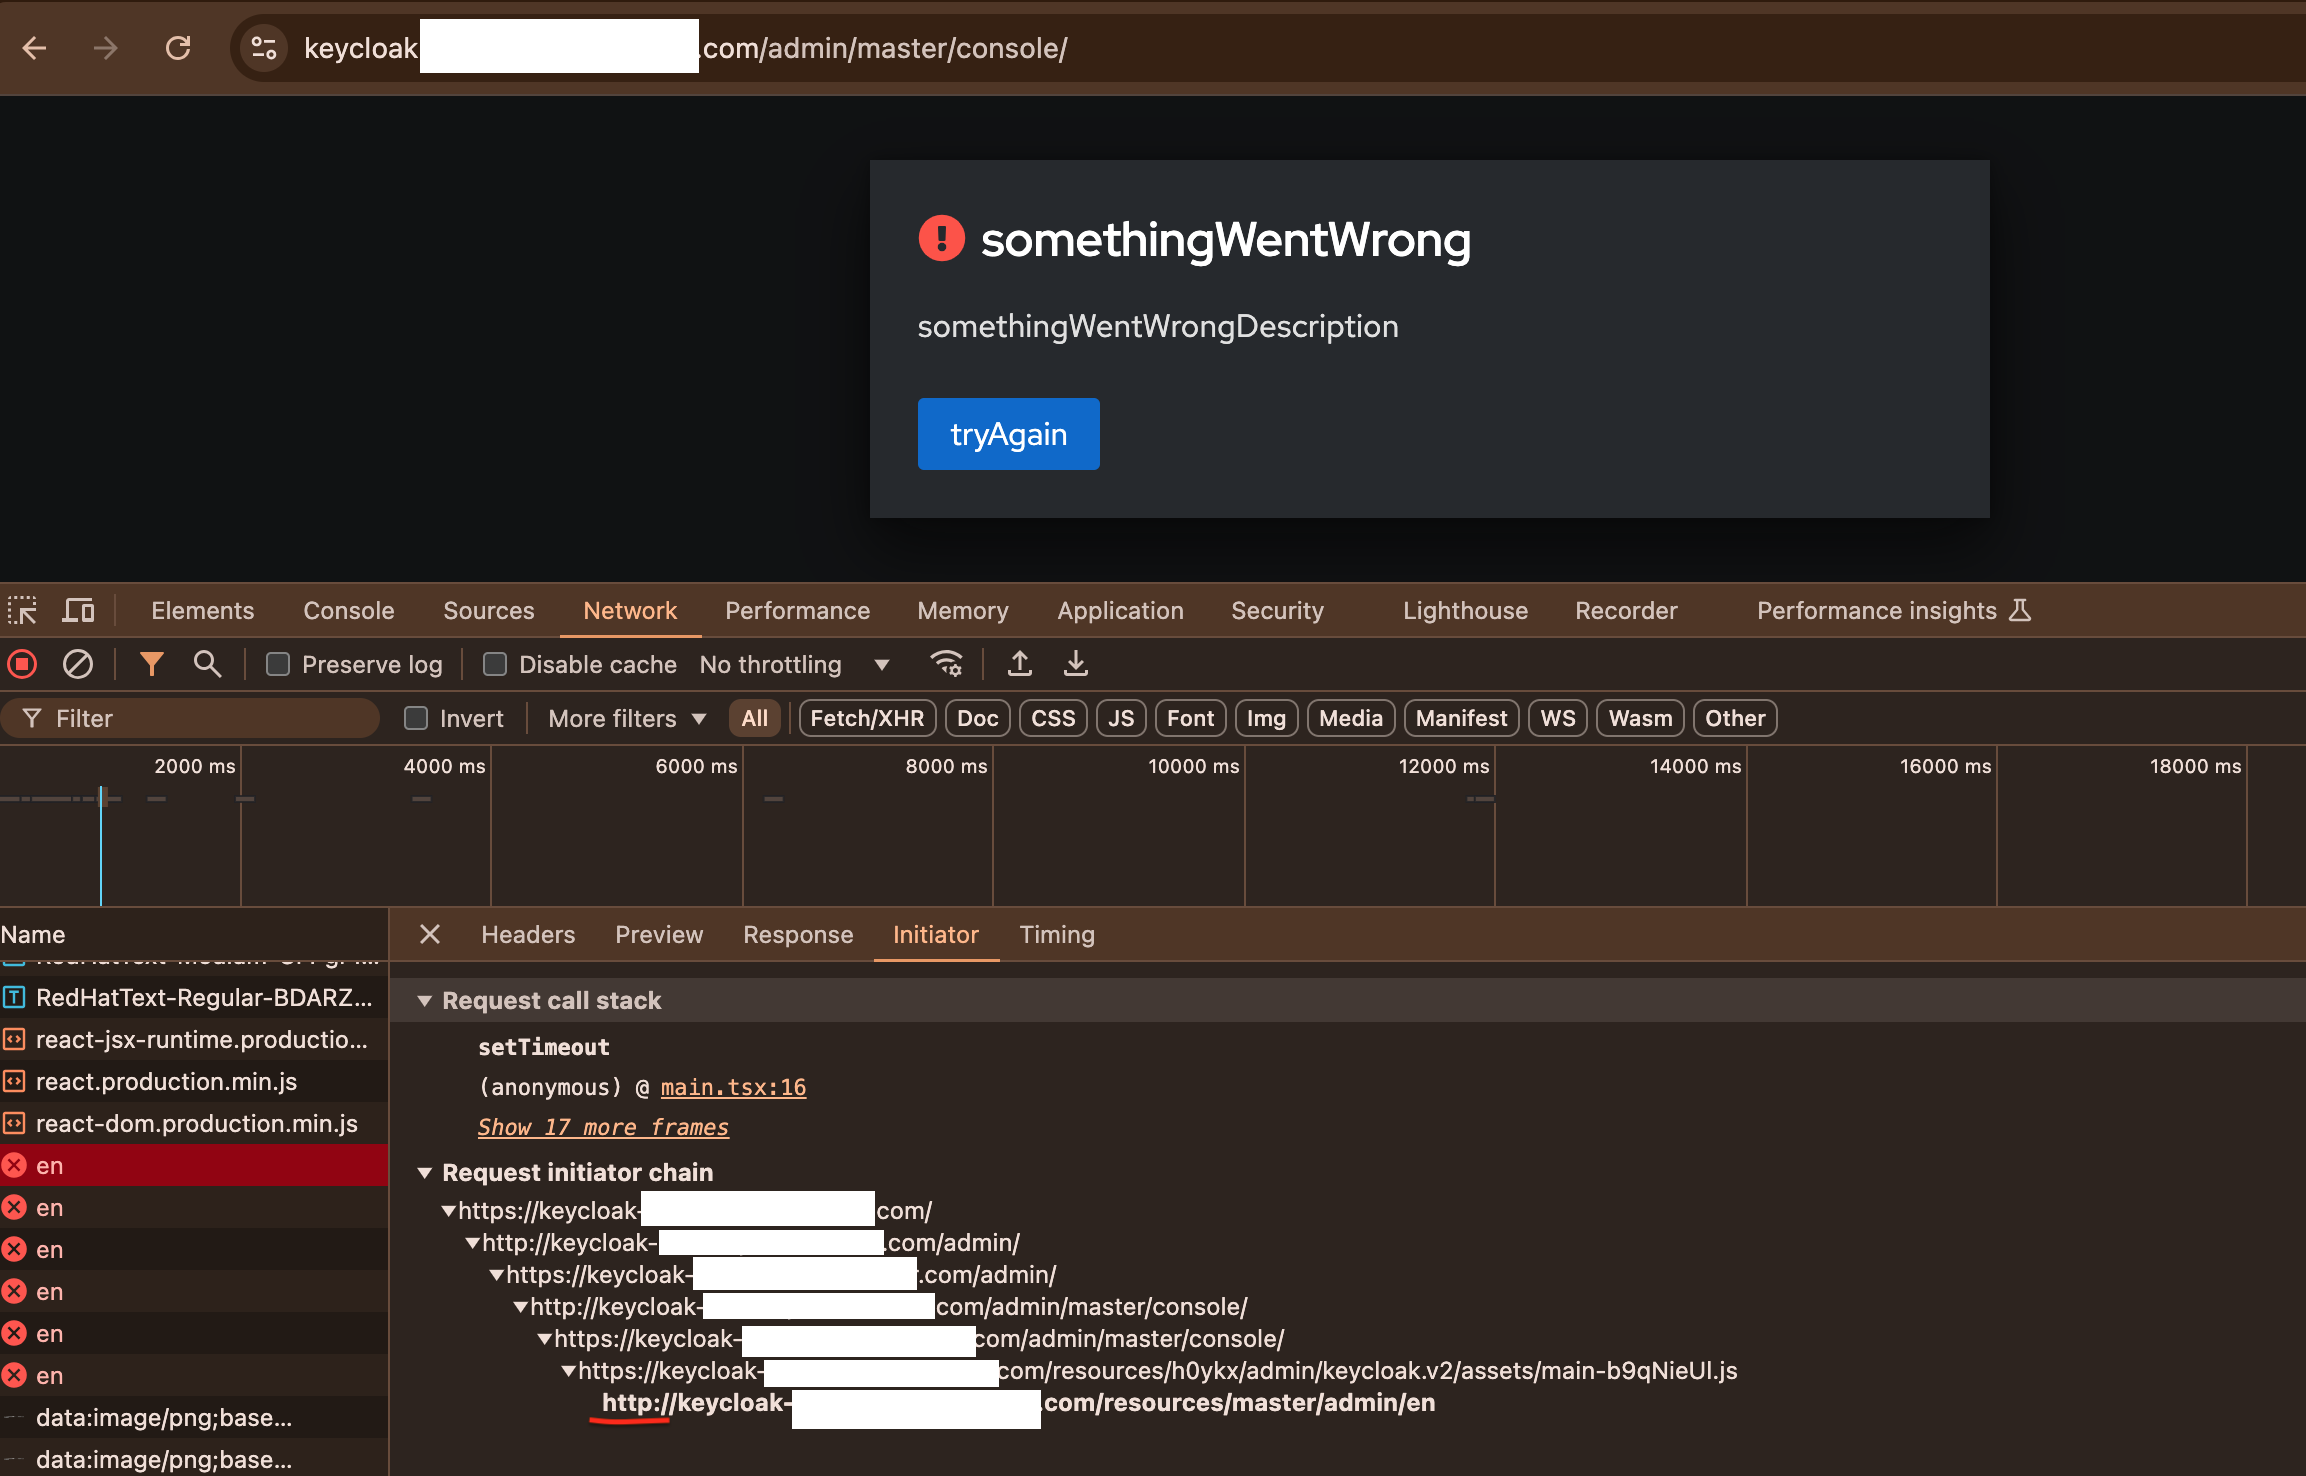Select the react.production.min.js request
Image resolution: width=2306 pixels, height=1476 pixels.
[194, 1081]
